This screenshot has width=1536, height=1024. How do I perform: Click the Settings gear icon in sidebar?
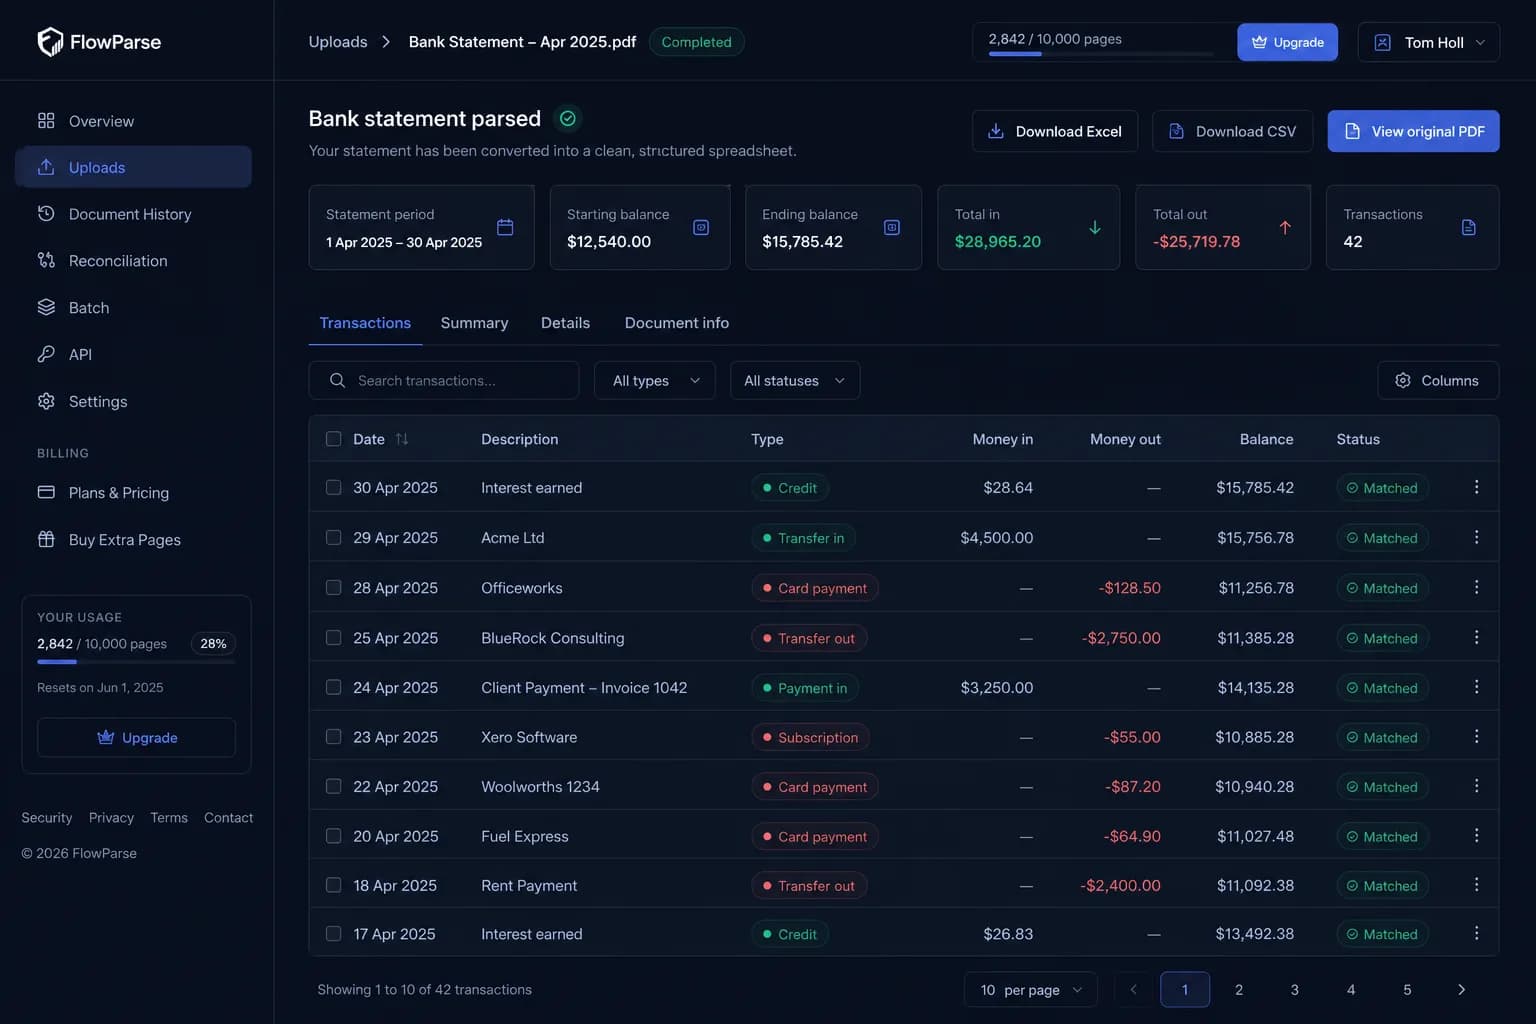click(x=46, y=401)
